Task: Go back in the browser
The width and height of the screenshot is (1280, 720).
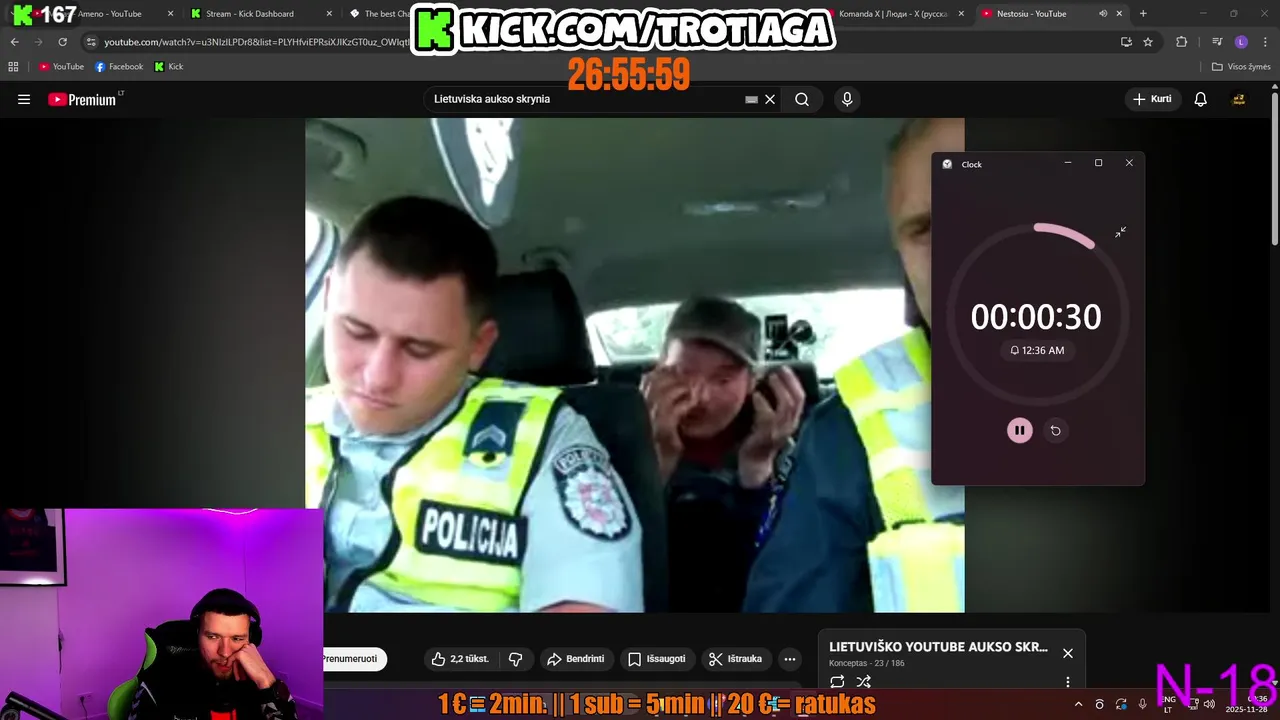Action: click(x=14, y=42)
